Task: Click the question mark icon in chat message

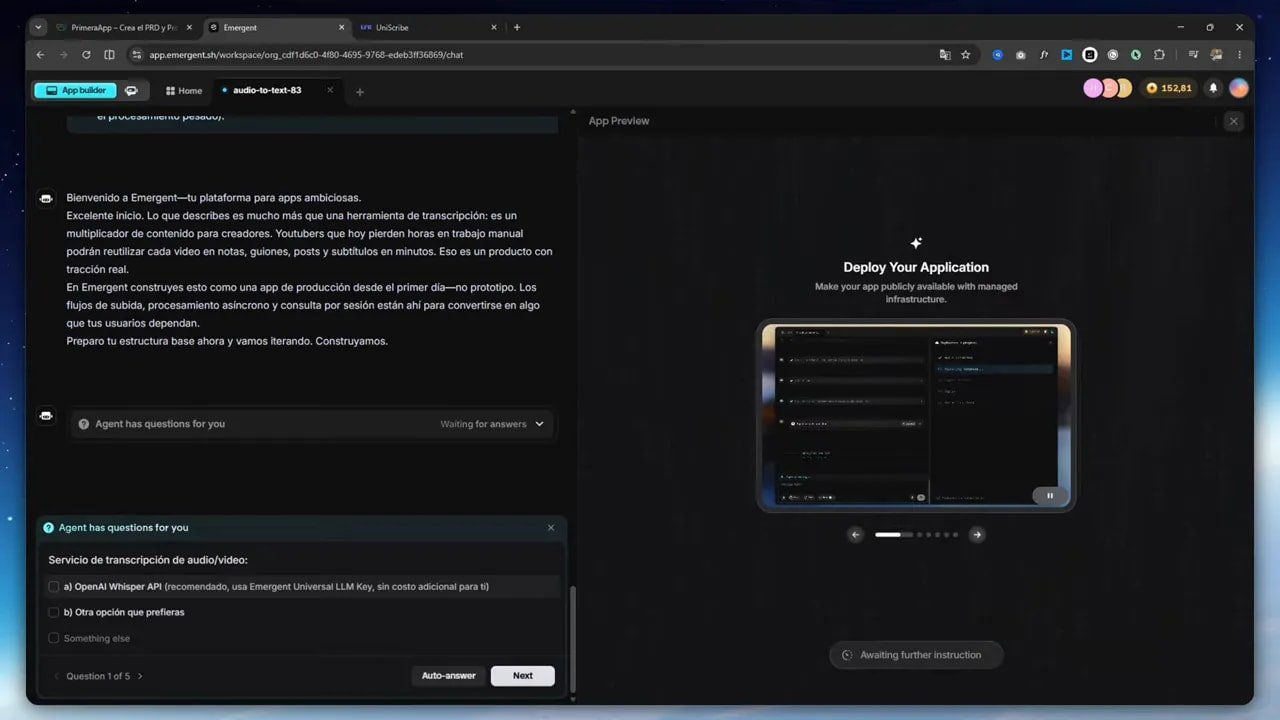Action: click(x=84, y=424)
